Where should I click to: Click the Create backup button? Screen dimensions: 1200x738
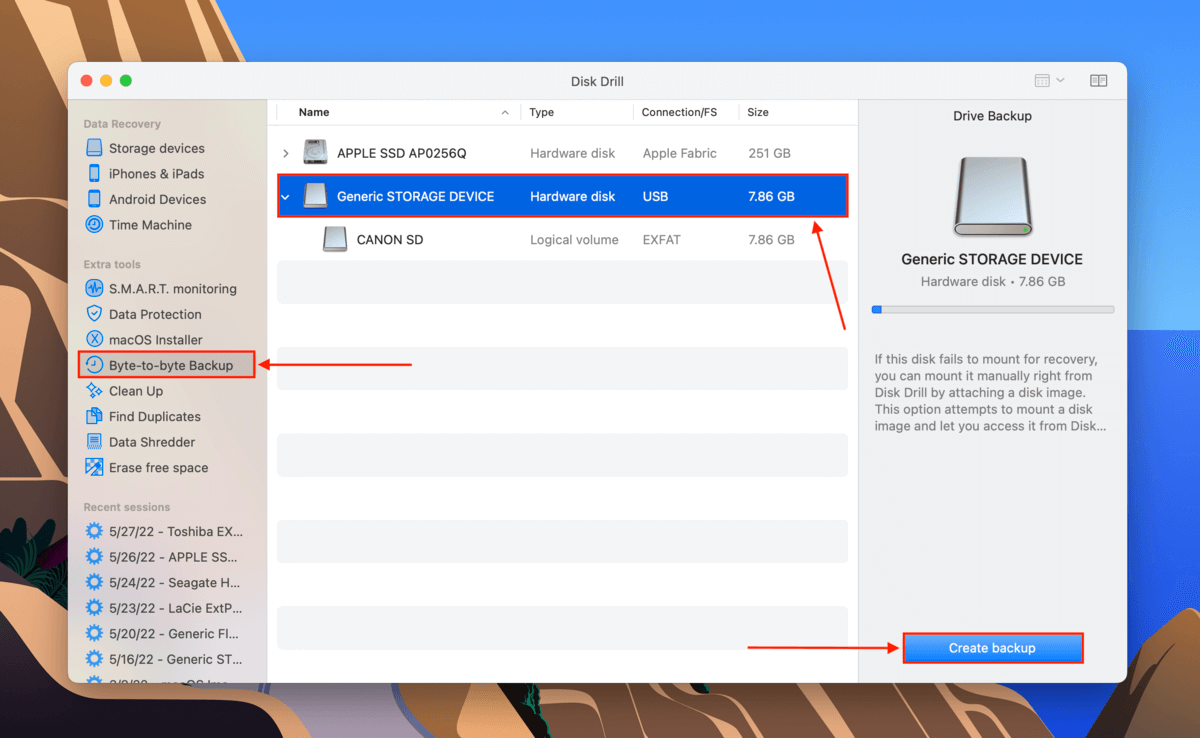click(992, 648)
